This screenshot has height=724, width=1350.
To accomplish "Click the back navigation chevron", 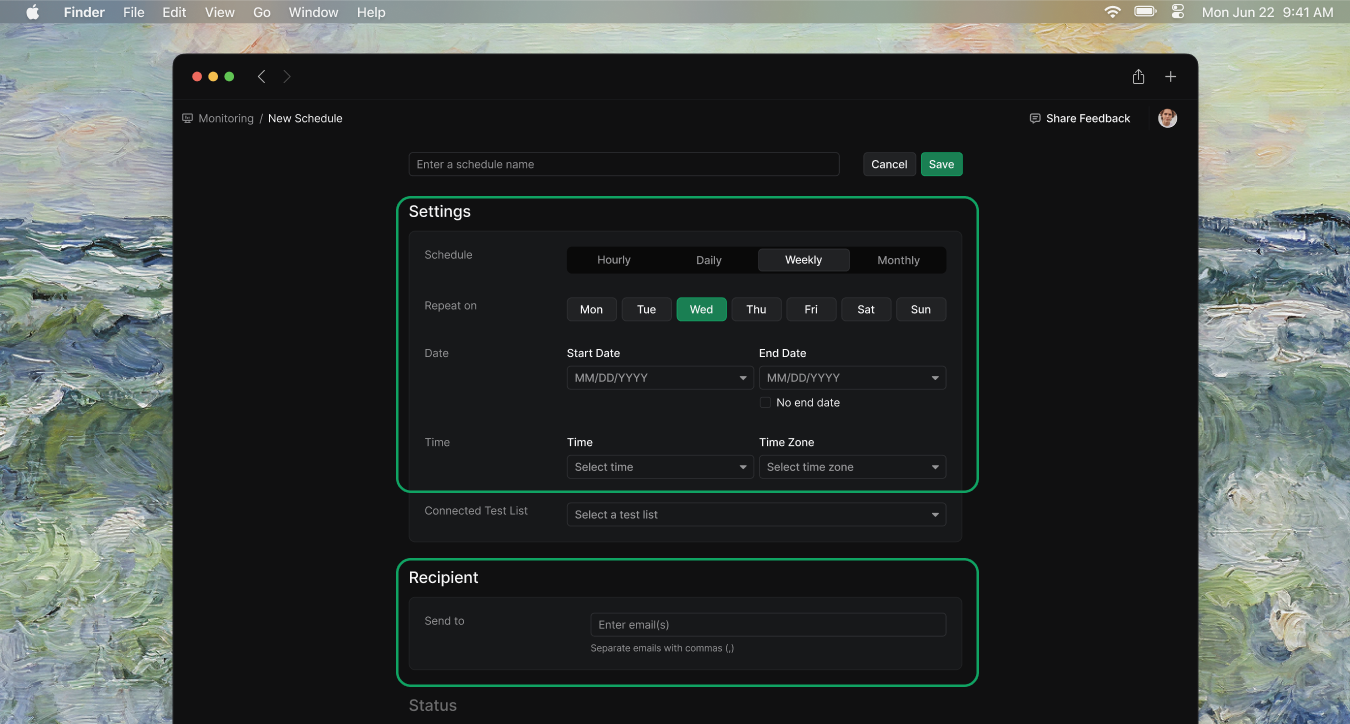I will pos(261,77).
